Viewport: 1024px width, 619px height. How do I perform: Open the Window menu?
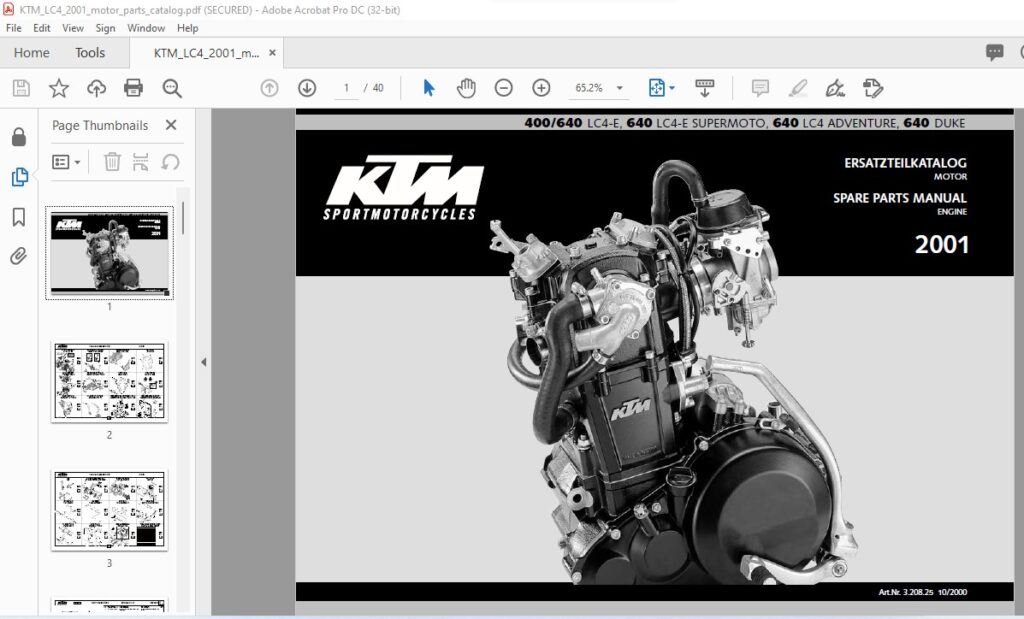pyautogui.click(x=146, y=28)
